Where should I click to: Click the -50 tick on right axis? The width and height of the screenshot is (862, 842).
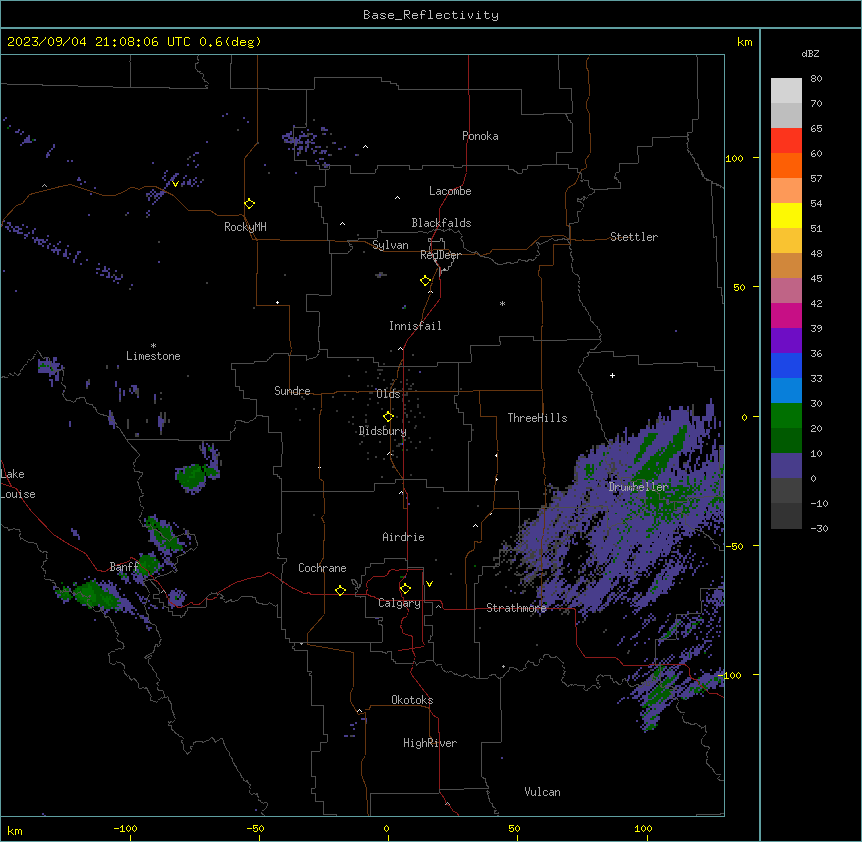click(734, 546)
